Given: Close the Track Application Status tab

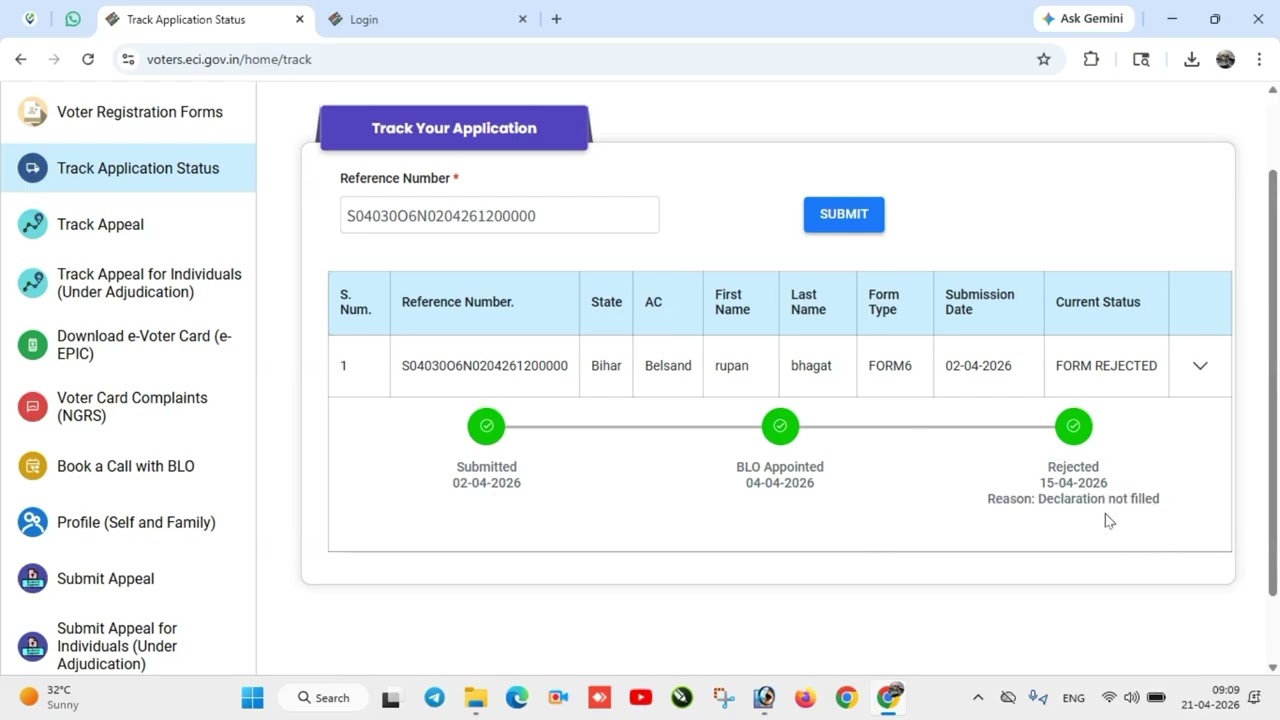Looking at the screenshot, I should click(x=299, y=19).
